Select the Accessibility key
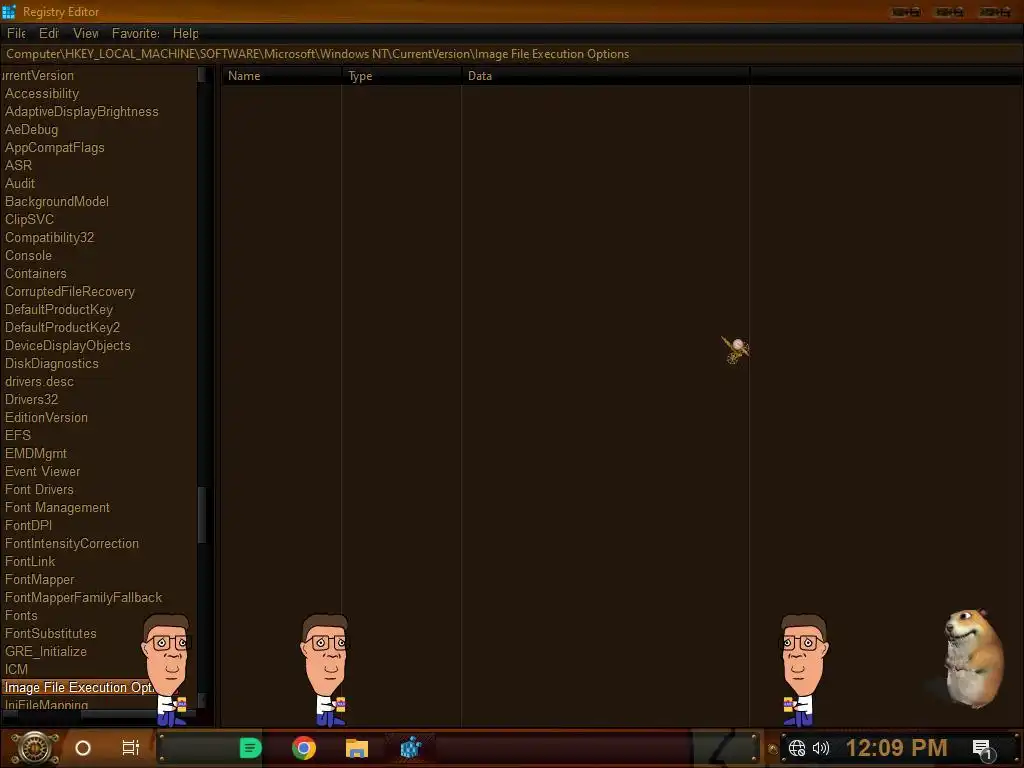This screenshot has width=1024, height=768. [42, 93]
